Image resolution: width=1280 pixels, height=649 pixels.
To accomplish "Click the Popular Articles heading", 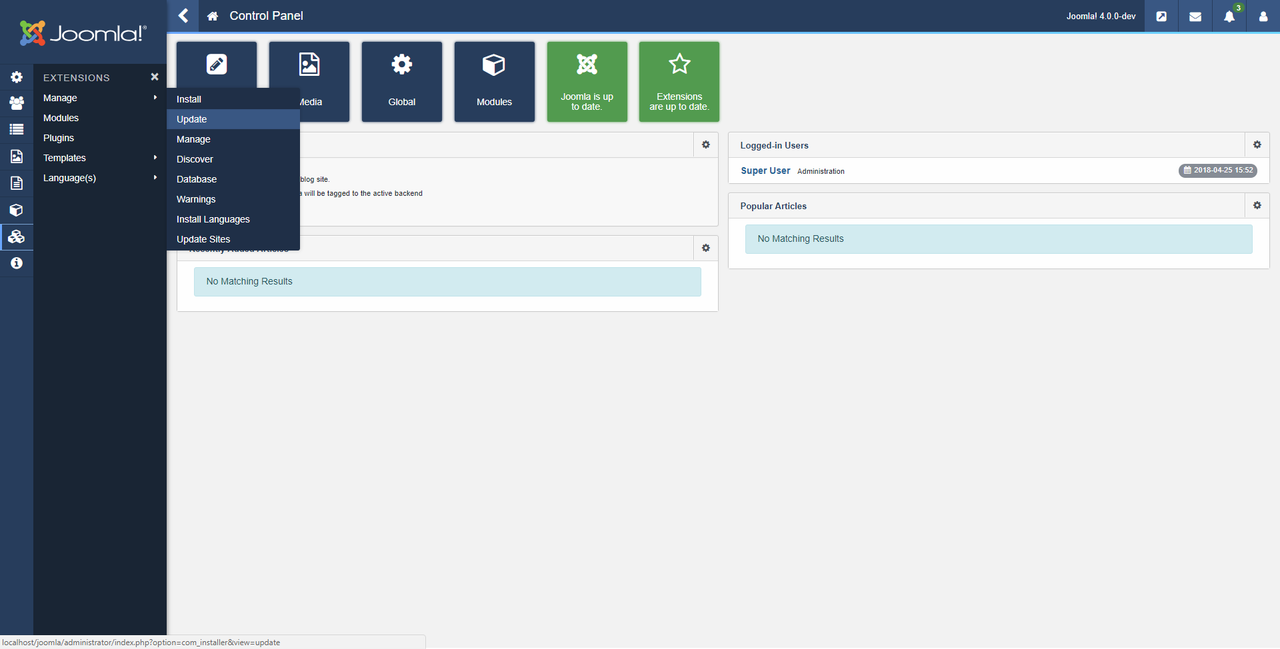I will pyautogui.click(x=773, y=206).
